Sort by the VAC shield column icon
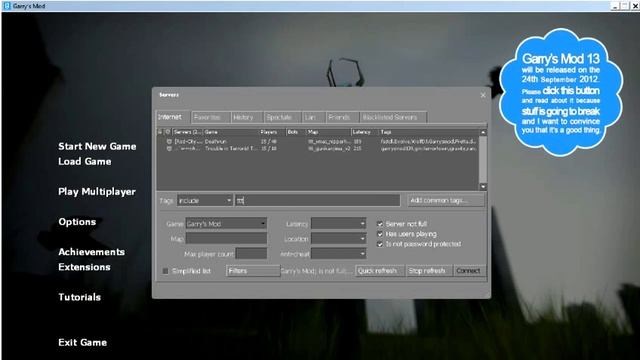640x360 pixels. point(168,132)
